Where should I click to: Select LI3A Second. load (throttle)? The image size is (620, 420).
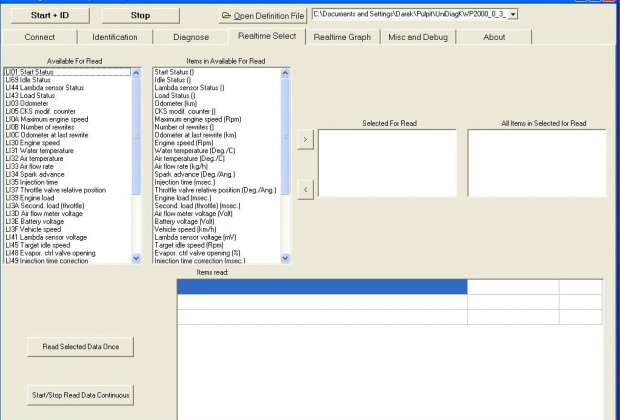(67, 206)
